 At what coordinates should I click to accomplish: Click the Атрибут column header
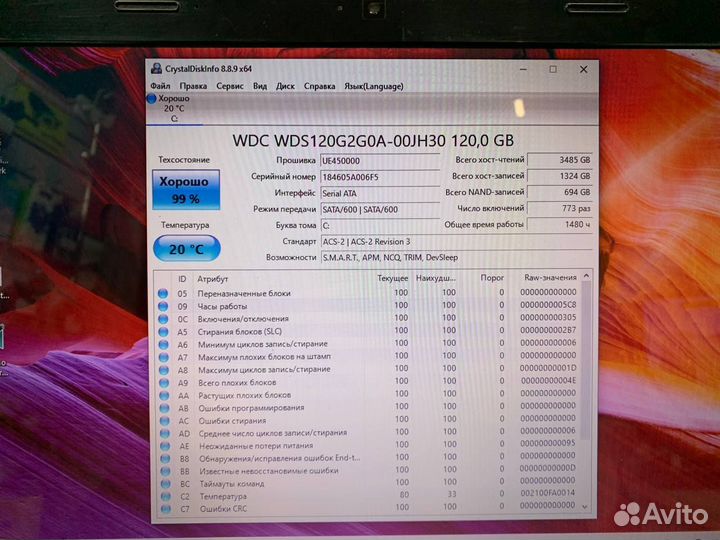point(213,279)
